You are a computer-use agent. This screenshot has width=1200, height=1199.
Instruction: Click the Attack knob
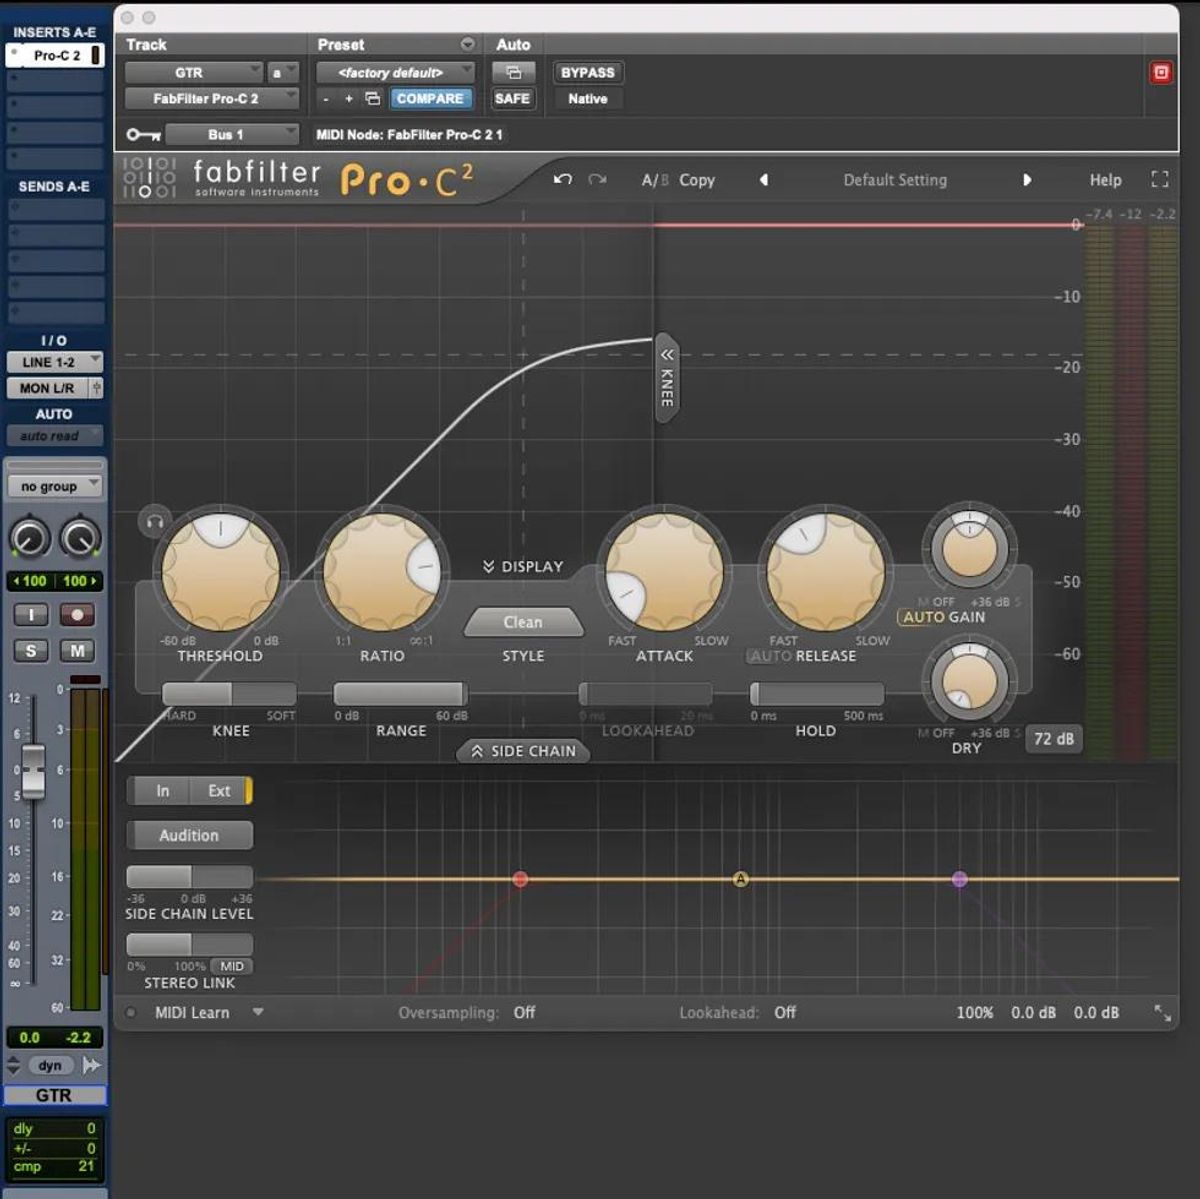click(x=664, y=571)
